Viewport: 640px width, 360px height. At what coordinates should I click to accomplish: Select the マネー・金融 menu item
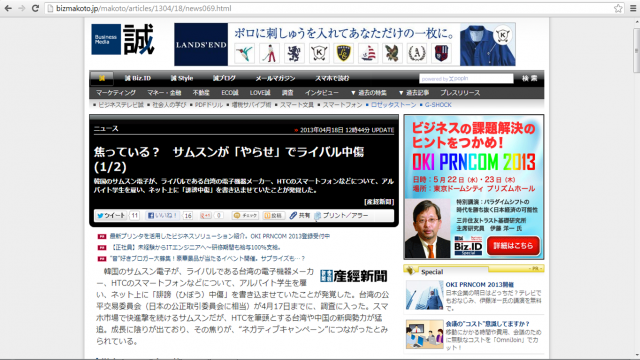point(164,93)
